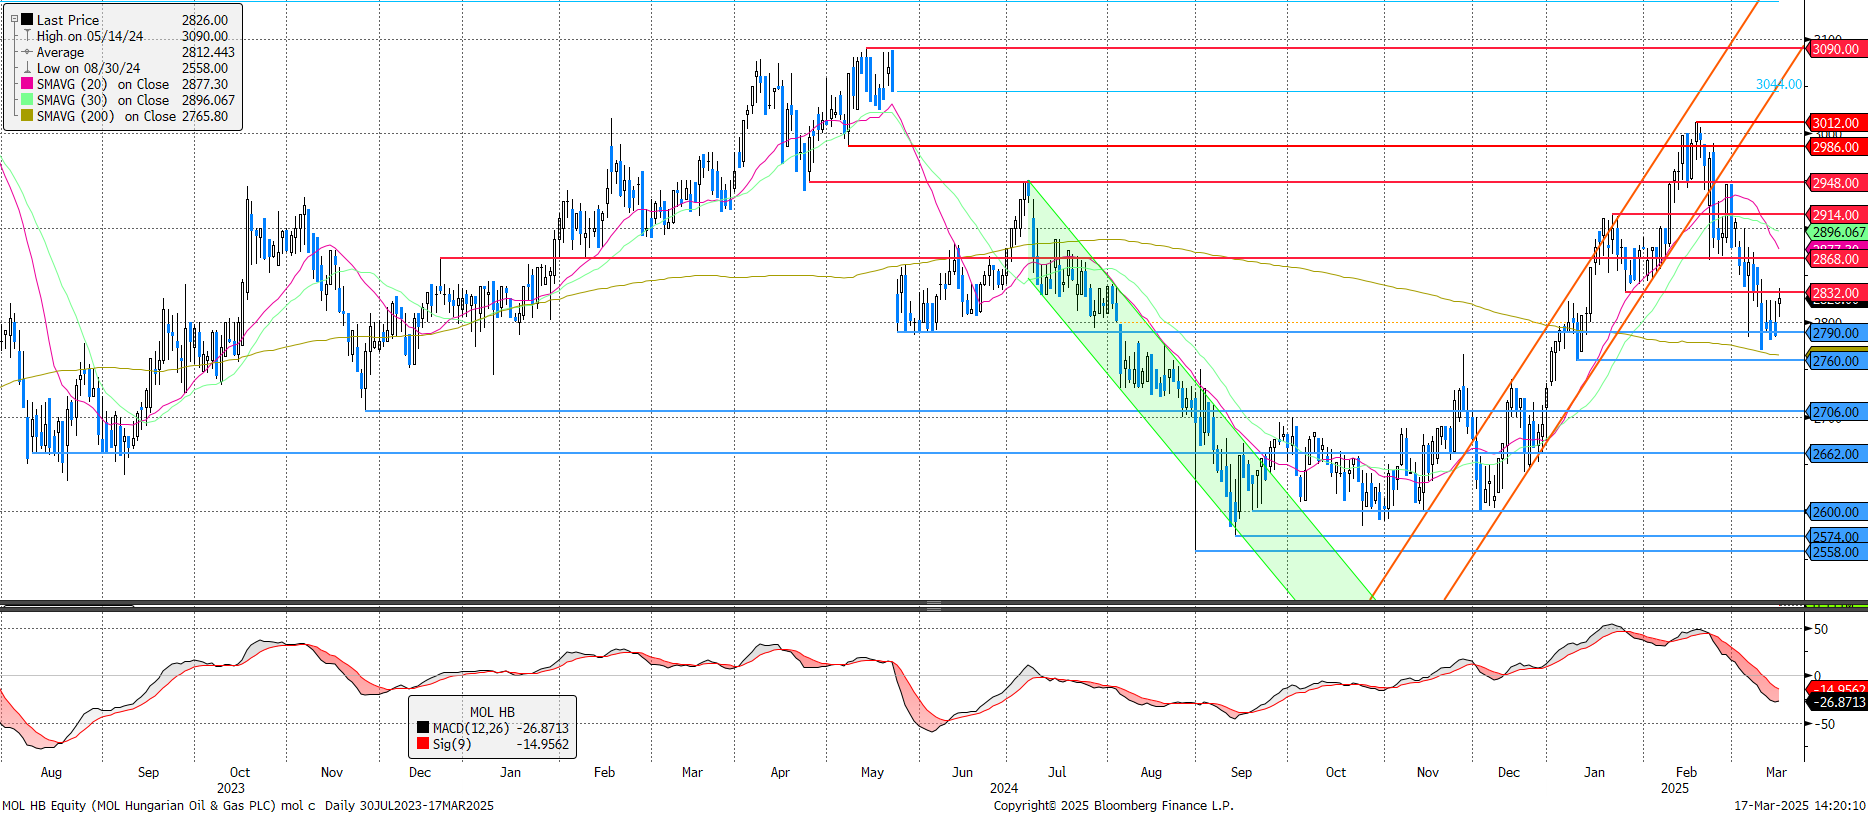The image size is (1868, 814).
Task: Click the 2868.00 red price level tag
Action: (x=1836, y=259)
